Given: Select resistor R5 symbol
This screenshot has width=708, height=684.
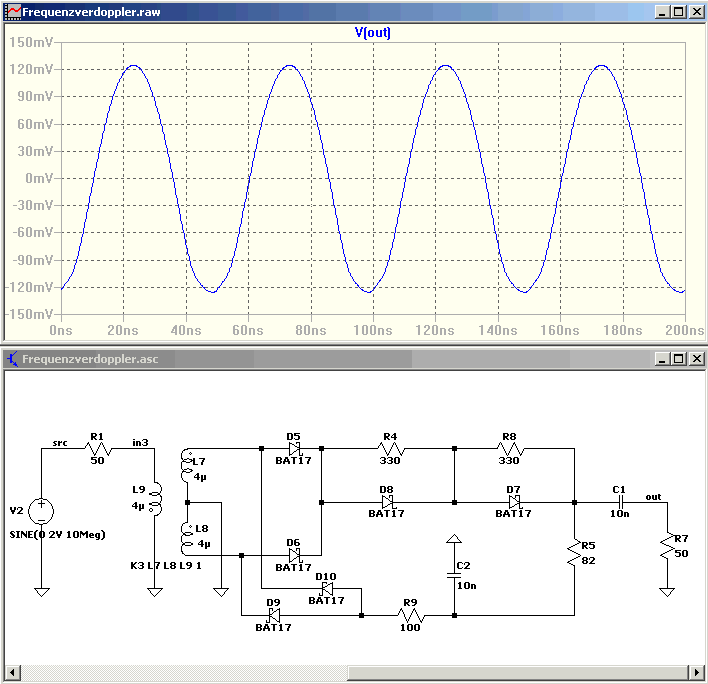Looking at the screenshot, I should [x=574, y=554].
